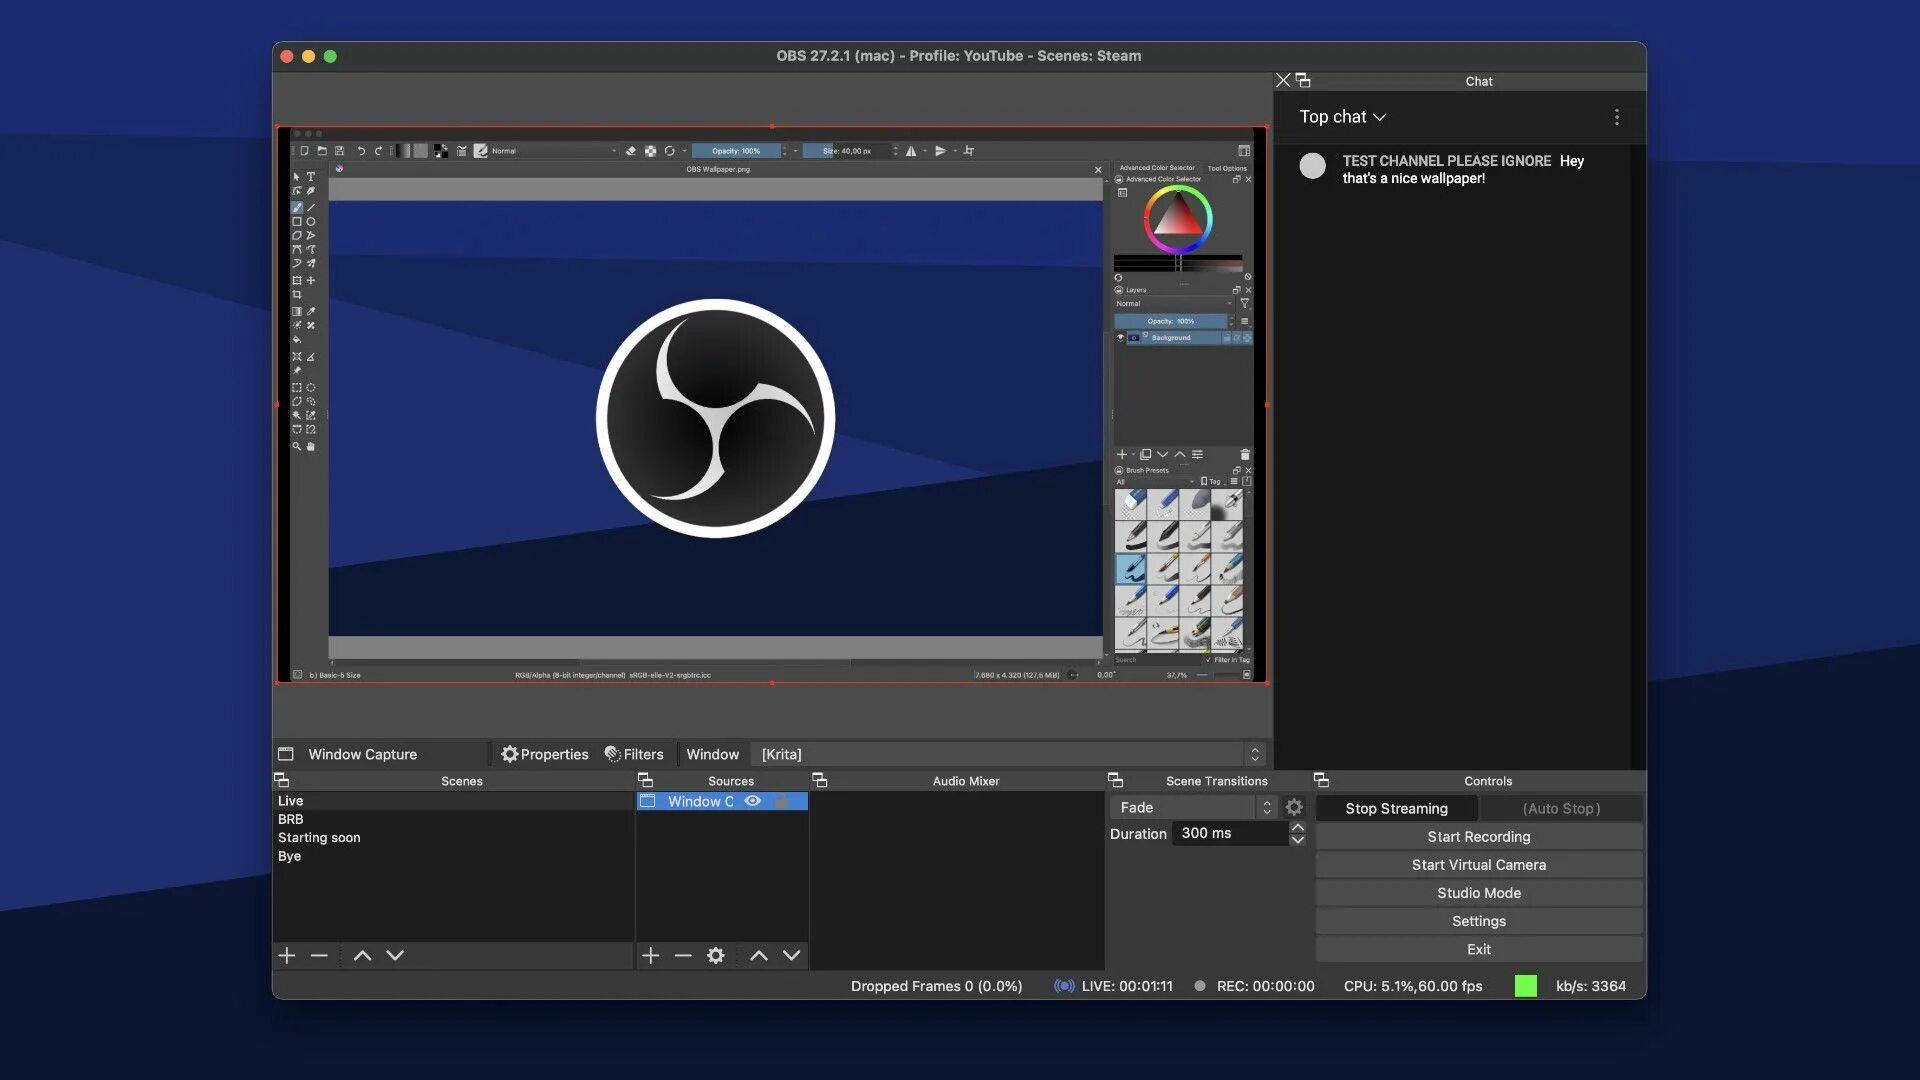Select the Zoom tool in toolbar

click(x=295, y=446)
